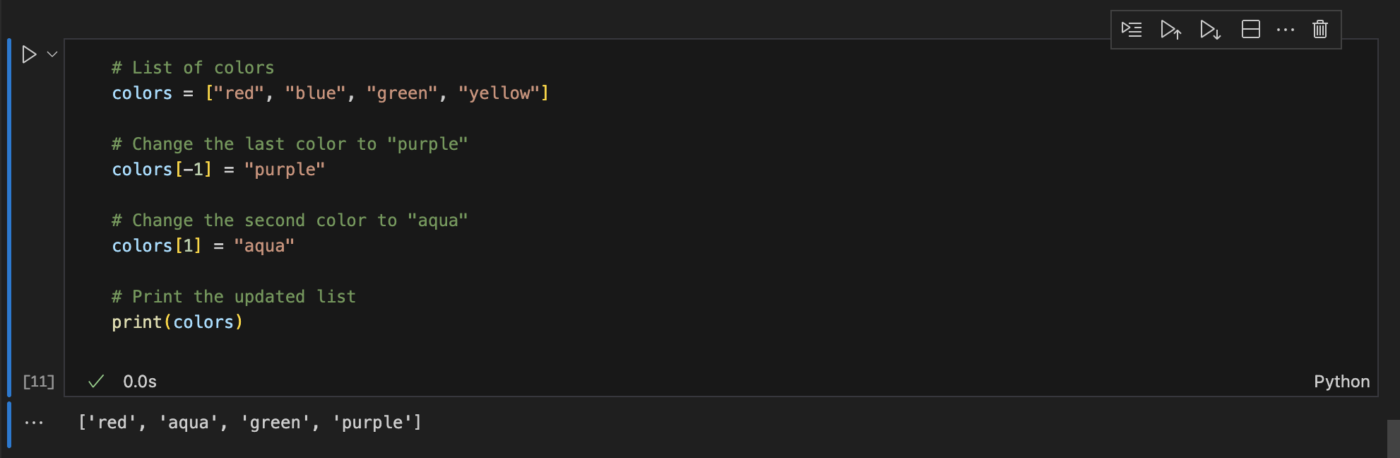Execute cells above this cell
Screen dimensions: 1400x458
1170,30
